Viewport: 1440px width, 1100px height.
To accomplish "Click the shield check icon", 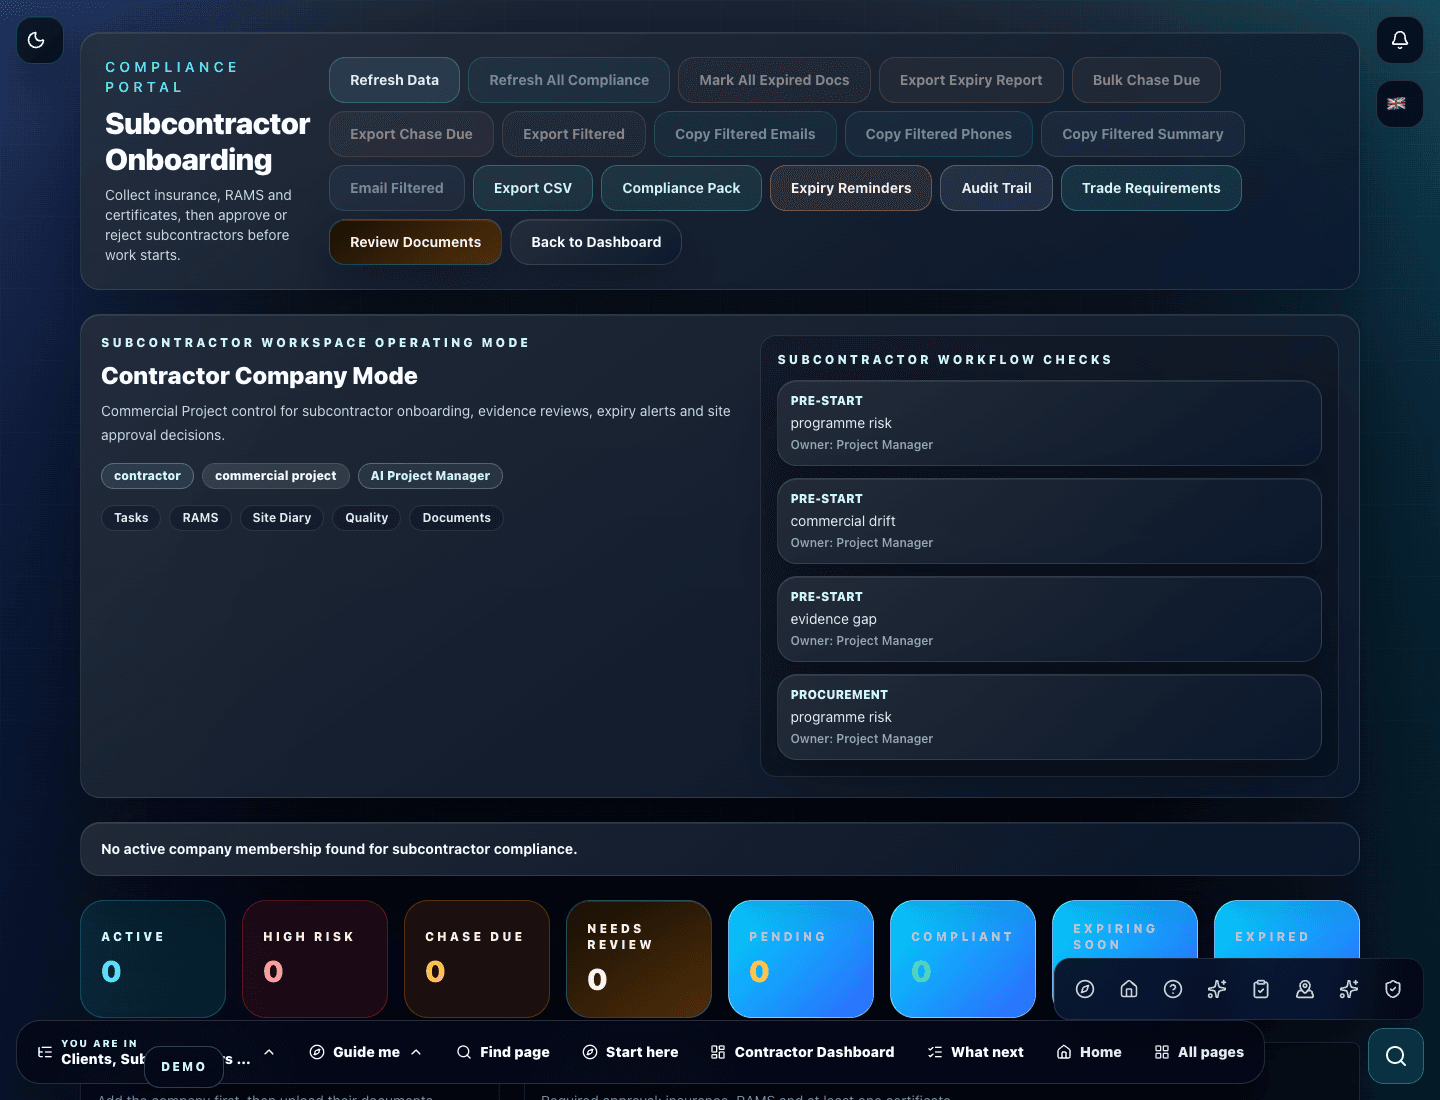I will [1393, 989].
